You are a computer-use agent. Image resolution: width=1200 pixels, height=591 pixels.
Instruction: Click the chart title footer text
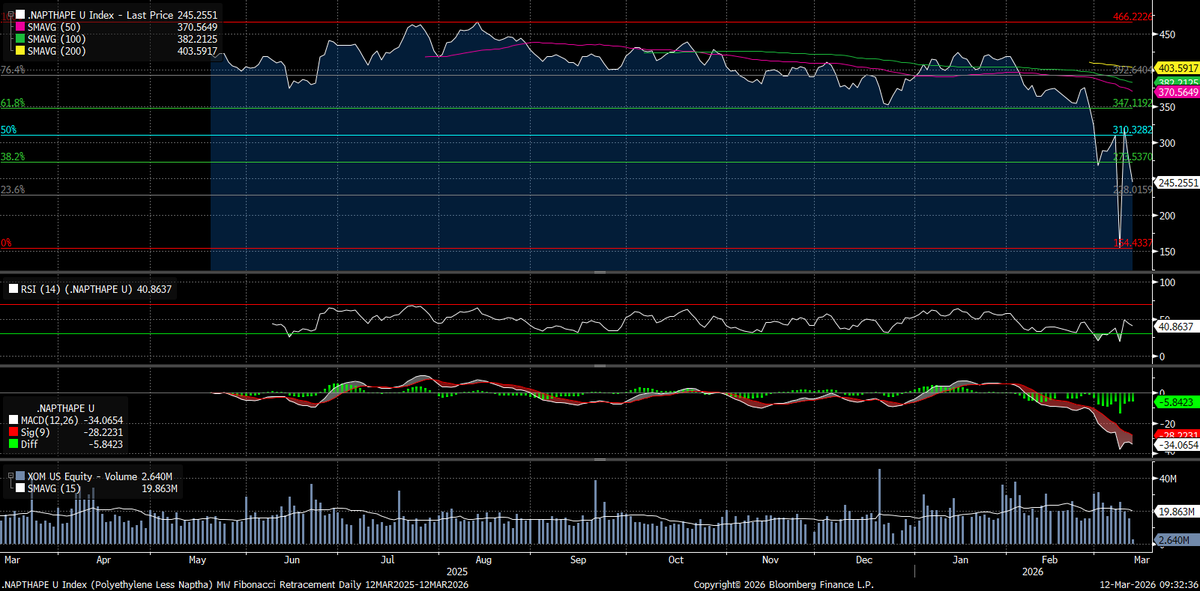point(236,584)
